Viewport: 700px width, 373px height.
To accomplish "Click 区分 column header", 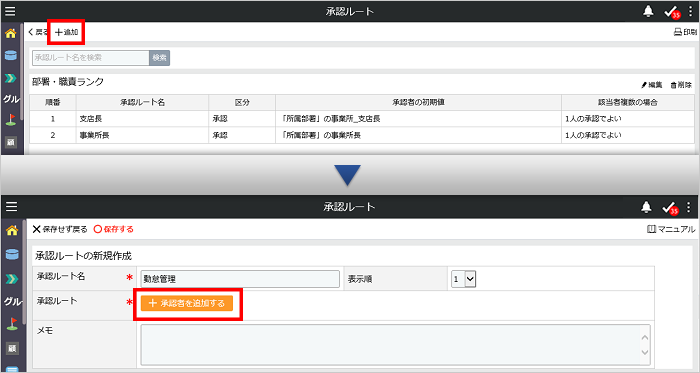I will coord(242,103).
